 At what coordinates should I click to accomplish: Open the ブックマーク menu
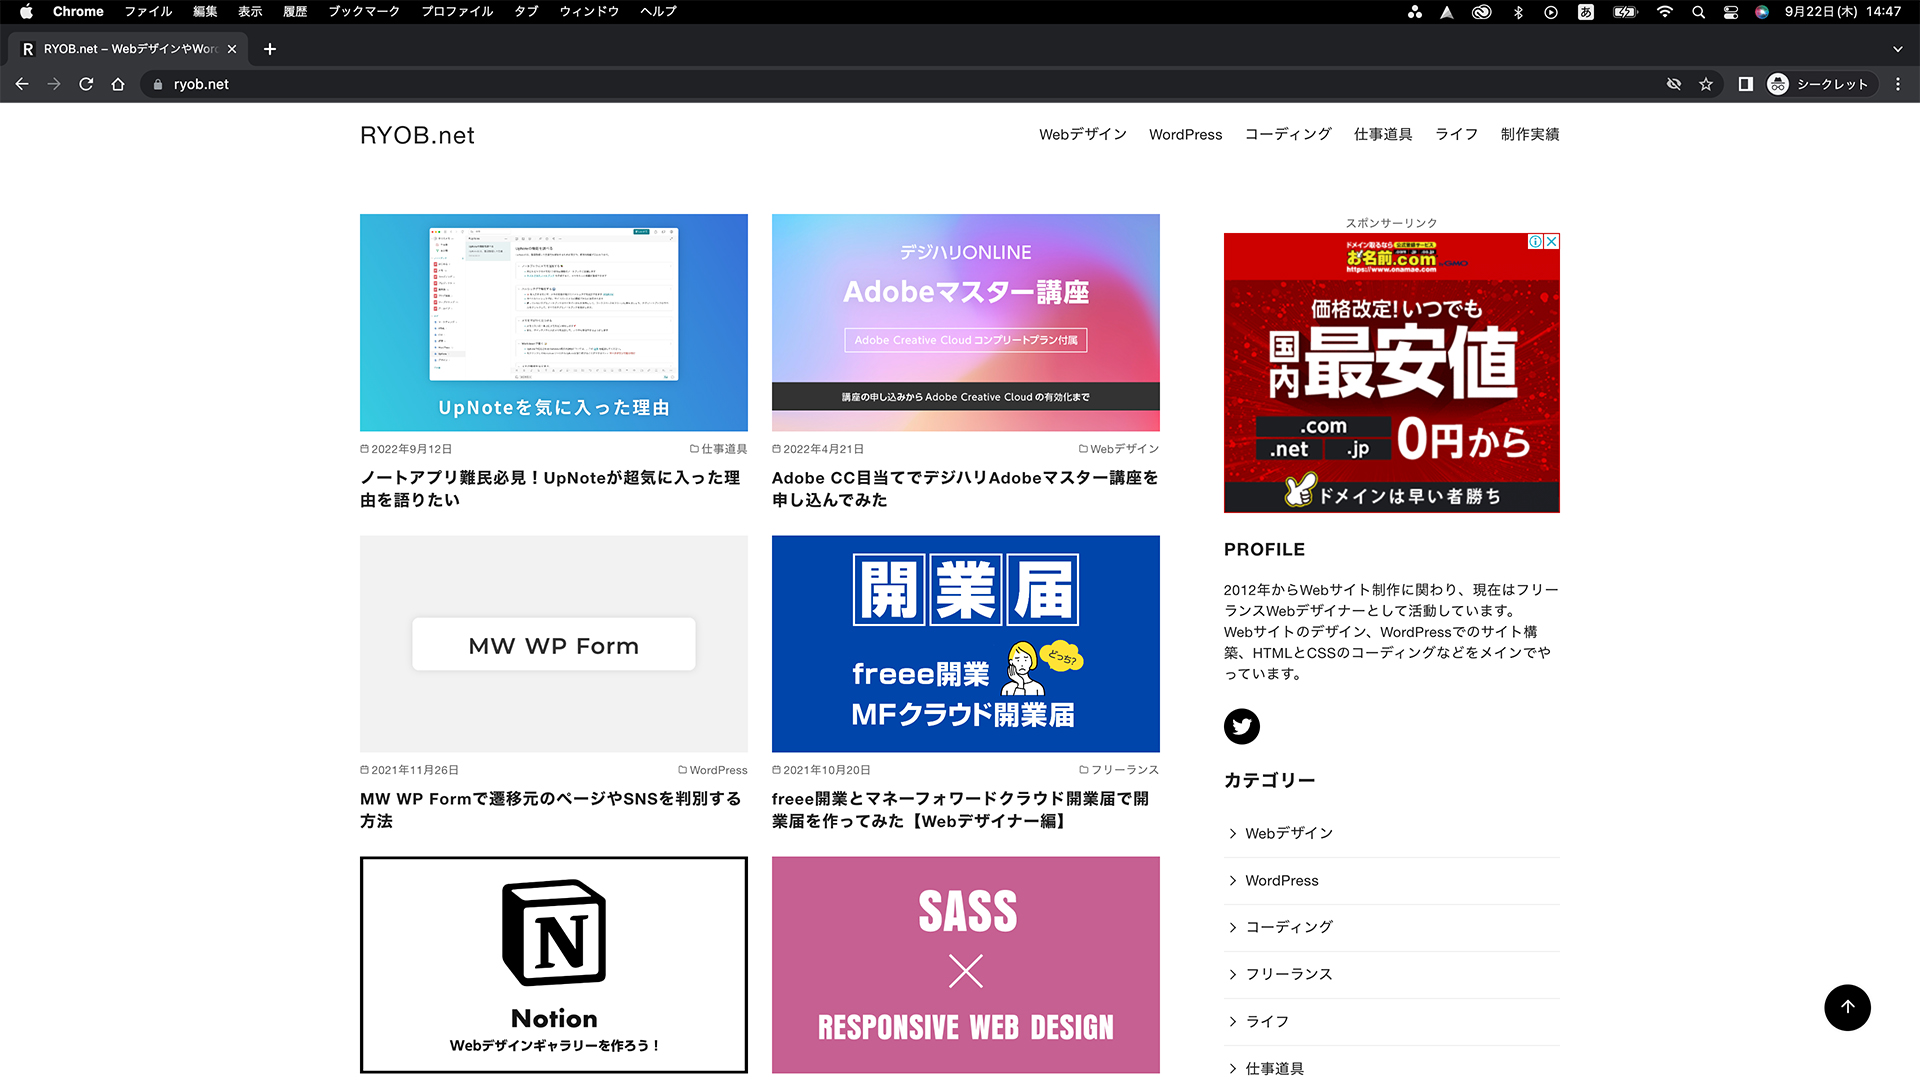[x=362, y=11]
